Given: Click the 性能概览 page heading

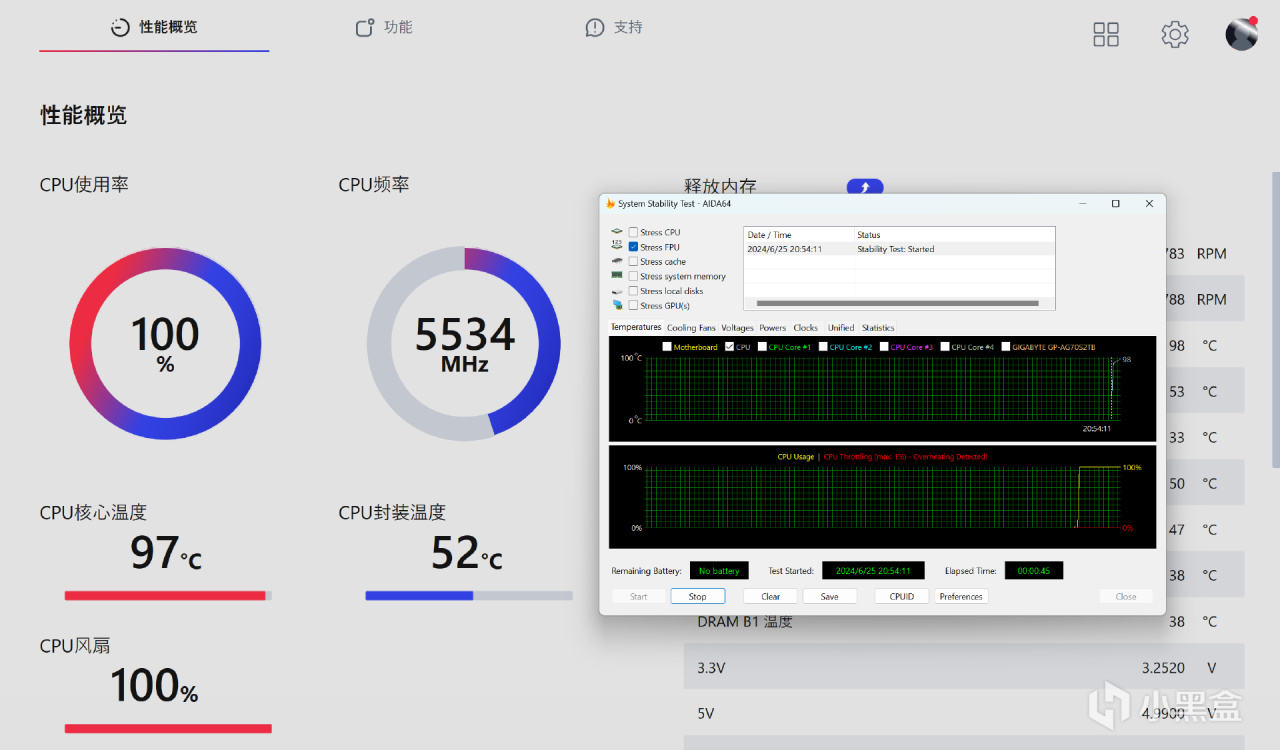Looking at the screenshot, I should [84, 115].
